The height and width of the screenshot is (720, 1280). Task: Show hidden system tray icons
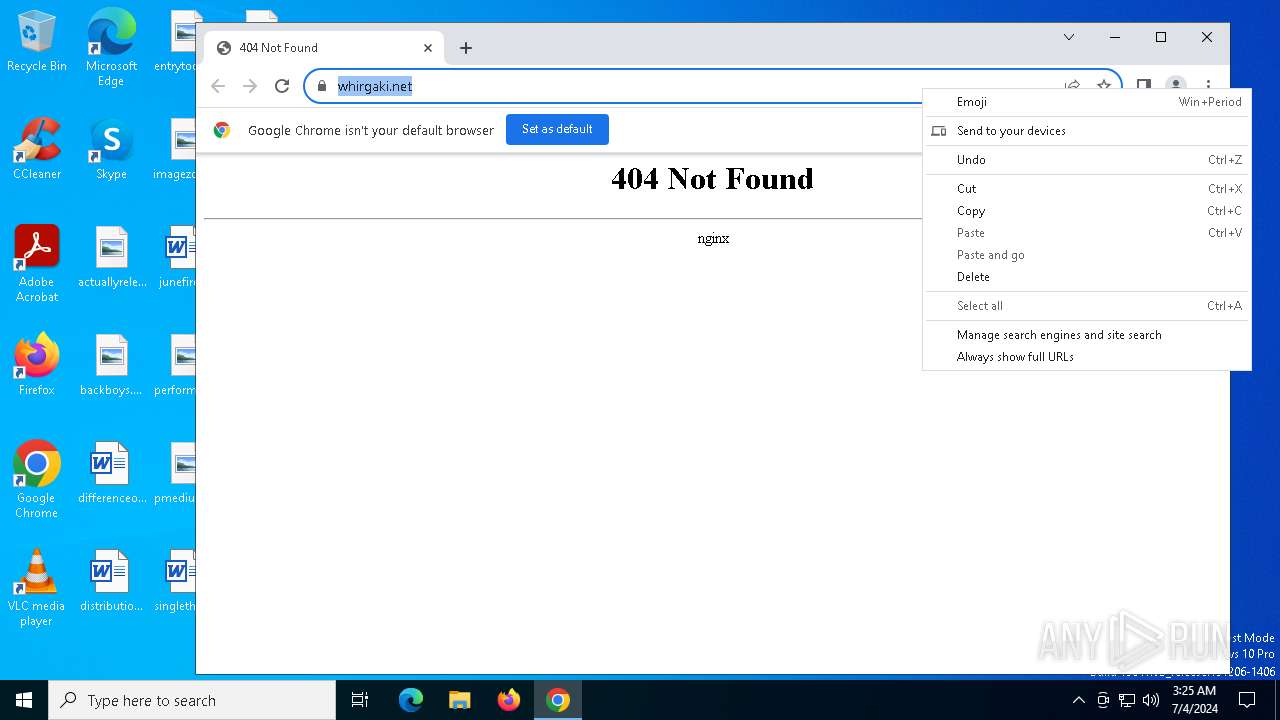tap(1078, 700)
